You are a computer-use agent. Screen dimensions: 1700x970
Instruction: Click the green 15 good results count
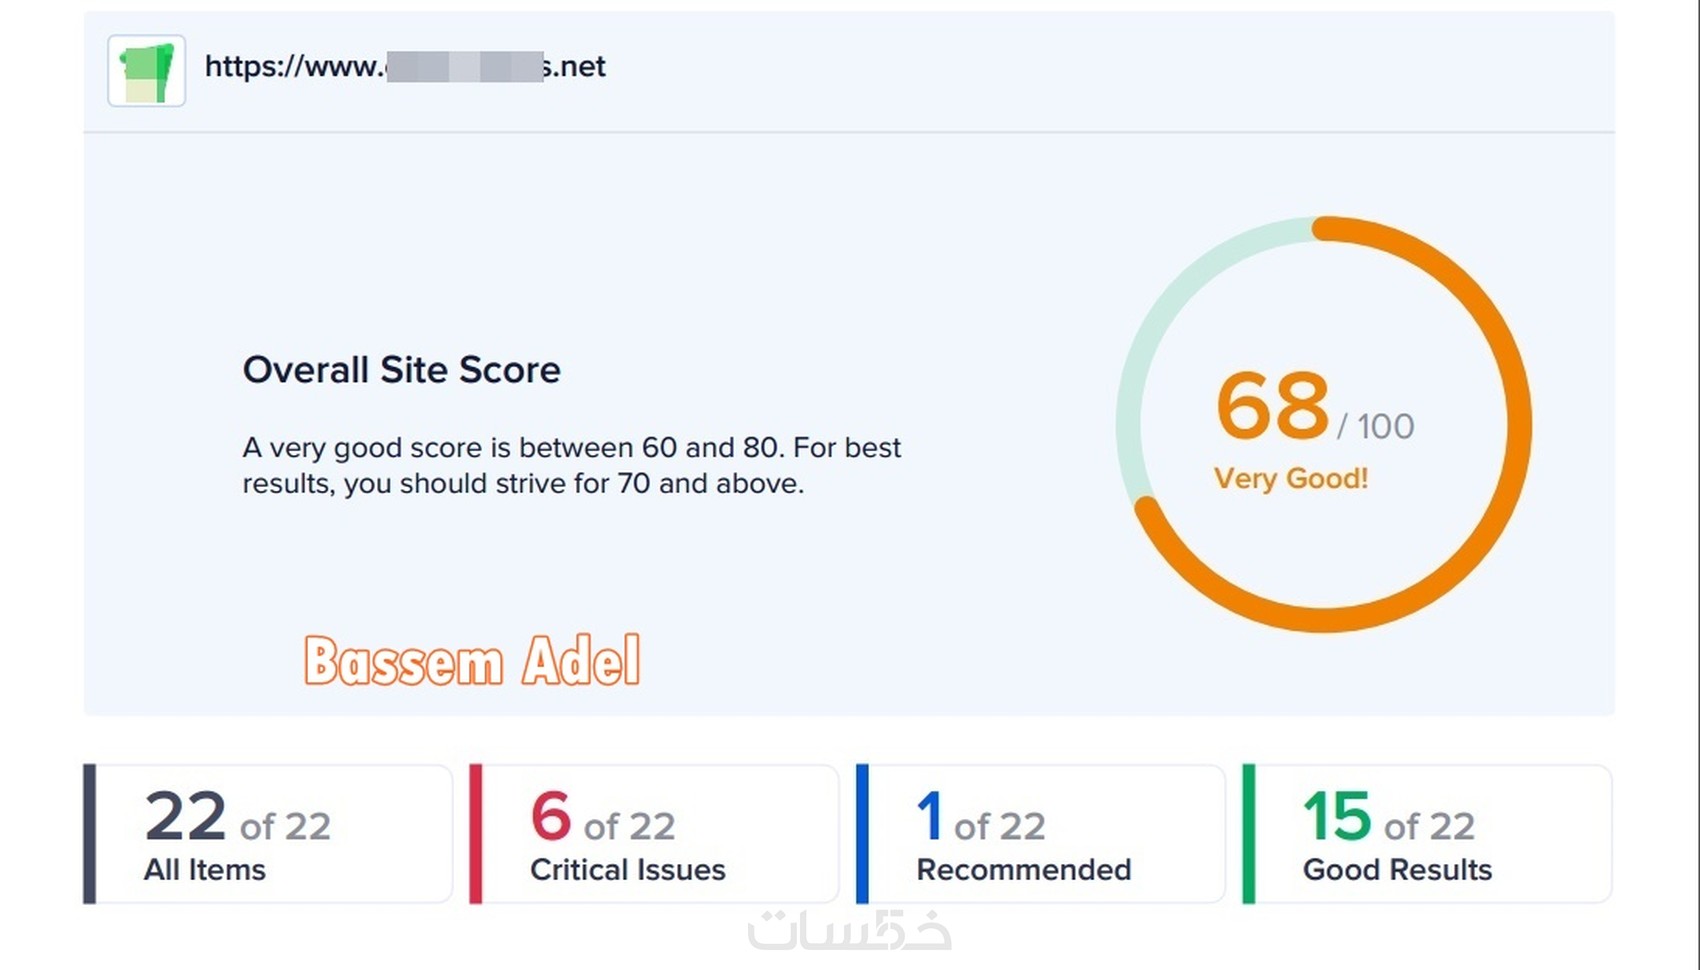[1337, 817]
